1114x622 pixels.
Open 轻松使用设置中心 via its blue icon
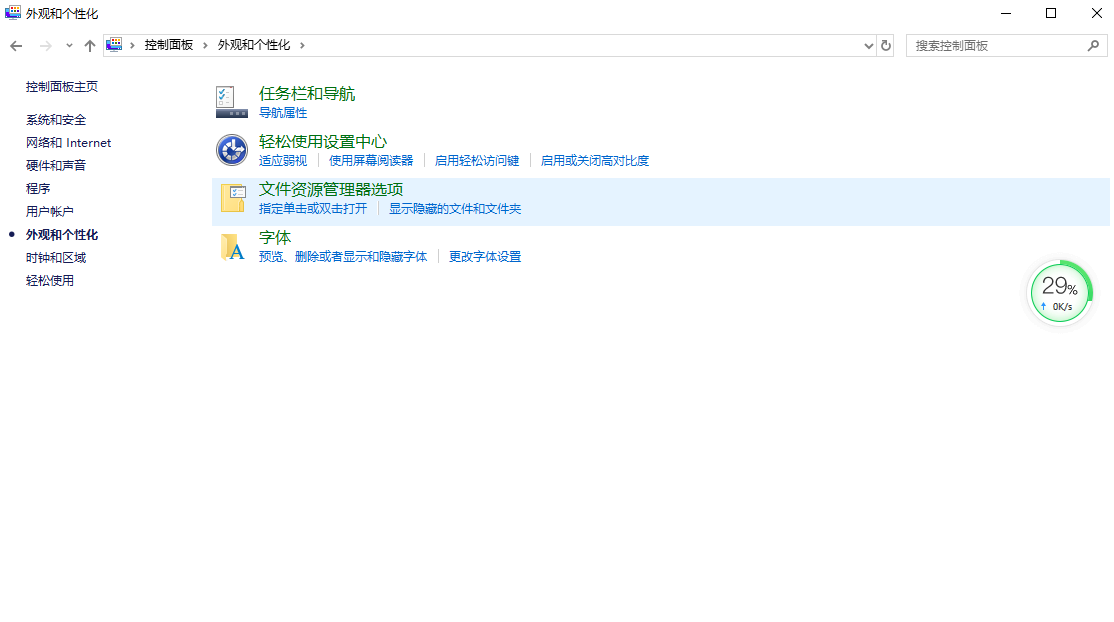pos(231,148)
